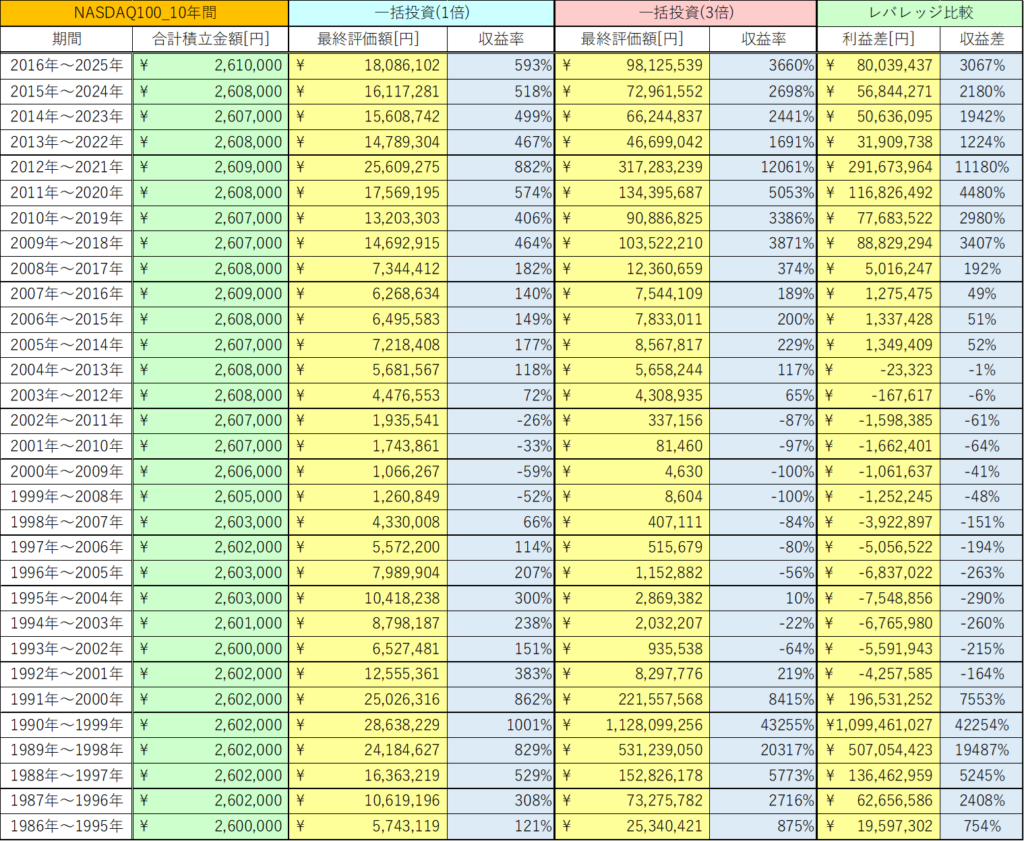Select the 利益差[円] column header
The width and height of the screenshot is (1024, 841).
coord(879,40)
